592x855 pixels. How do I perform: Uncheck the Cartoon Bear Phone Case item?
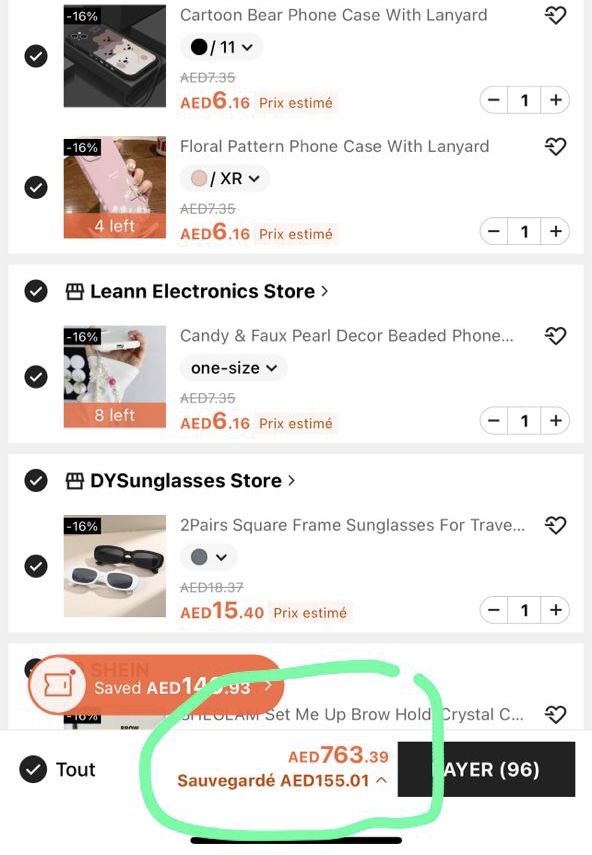pos(36,56)
